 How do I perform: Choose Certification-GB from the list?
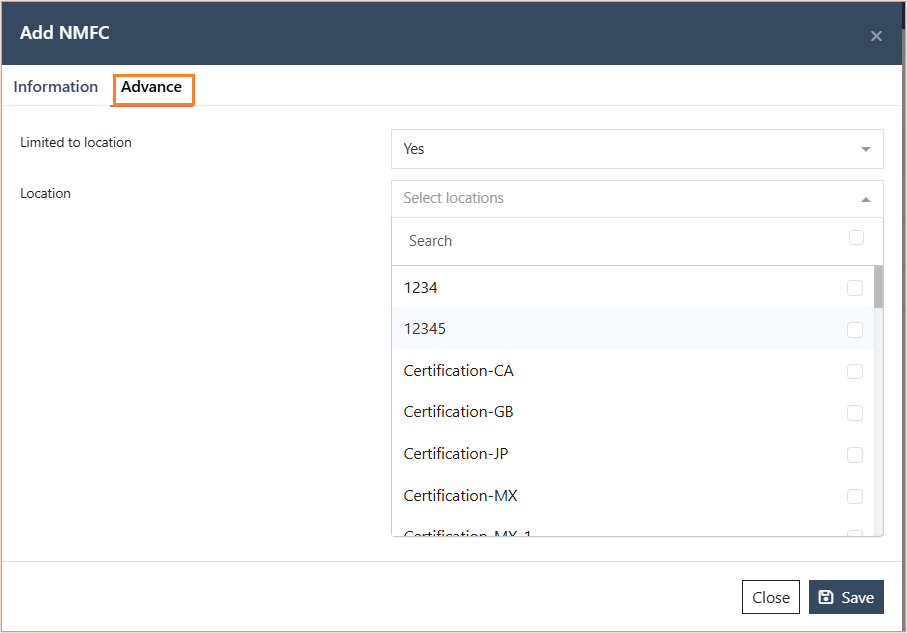click(x=633, y=412)
